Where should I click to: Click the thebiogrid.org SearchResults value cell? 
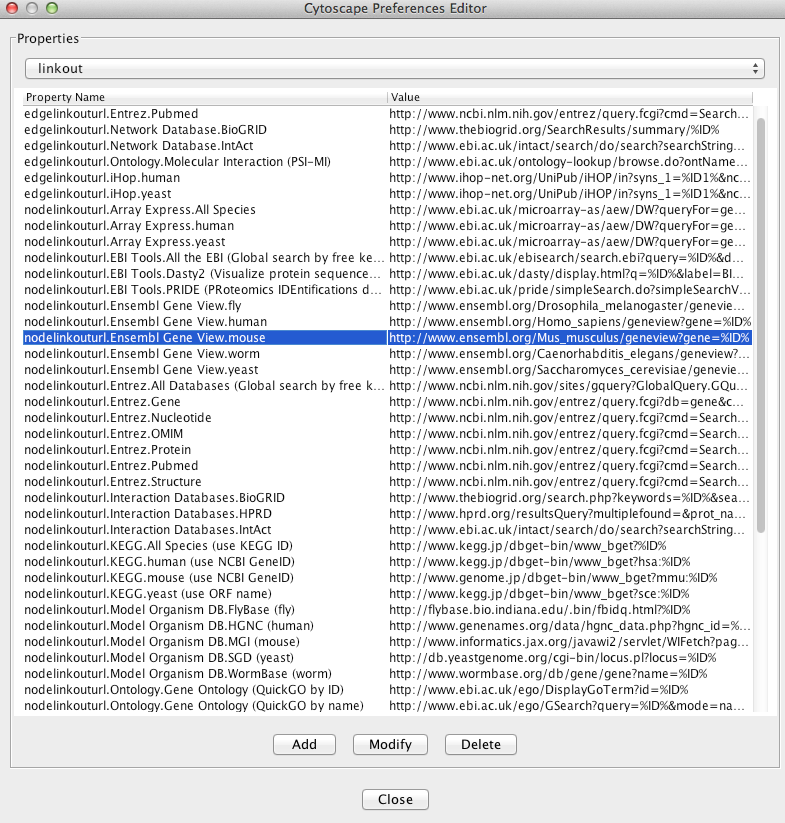tap(568, 130)
